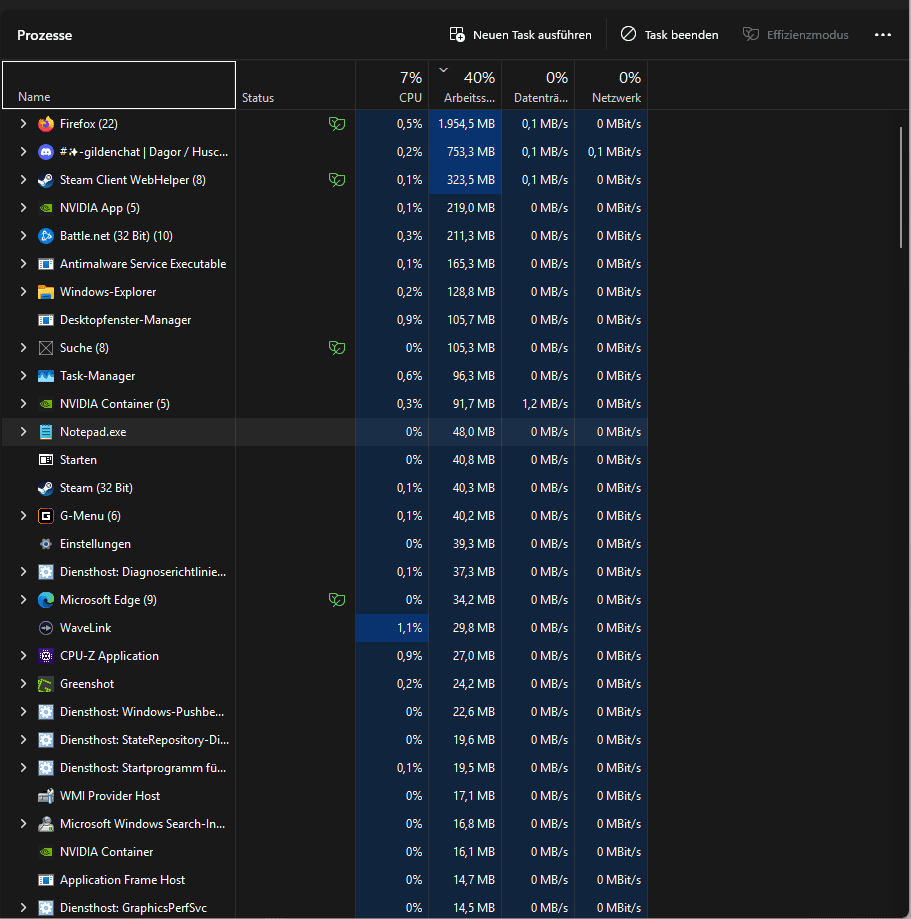
Task: Click the Application Frame Host icon
Action: (46, 880)
